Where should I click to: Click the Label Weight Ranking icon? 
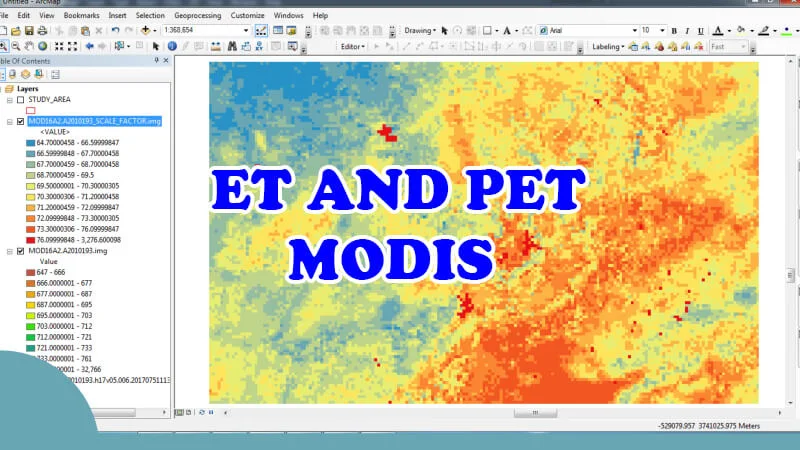[x=659, y=47]
